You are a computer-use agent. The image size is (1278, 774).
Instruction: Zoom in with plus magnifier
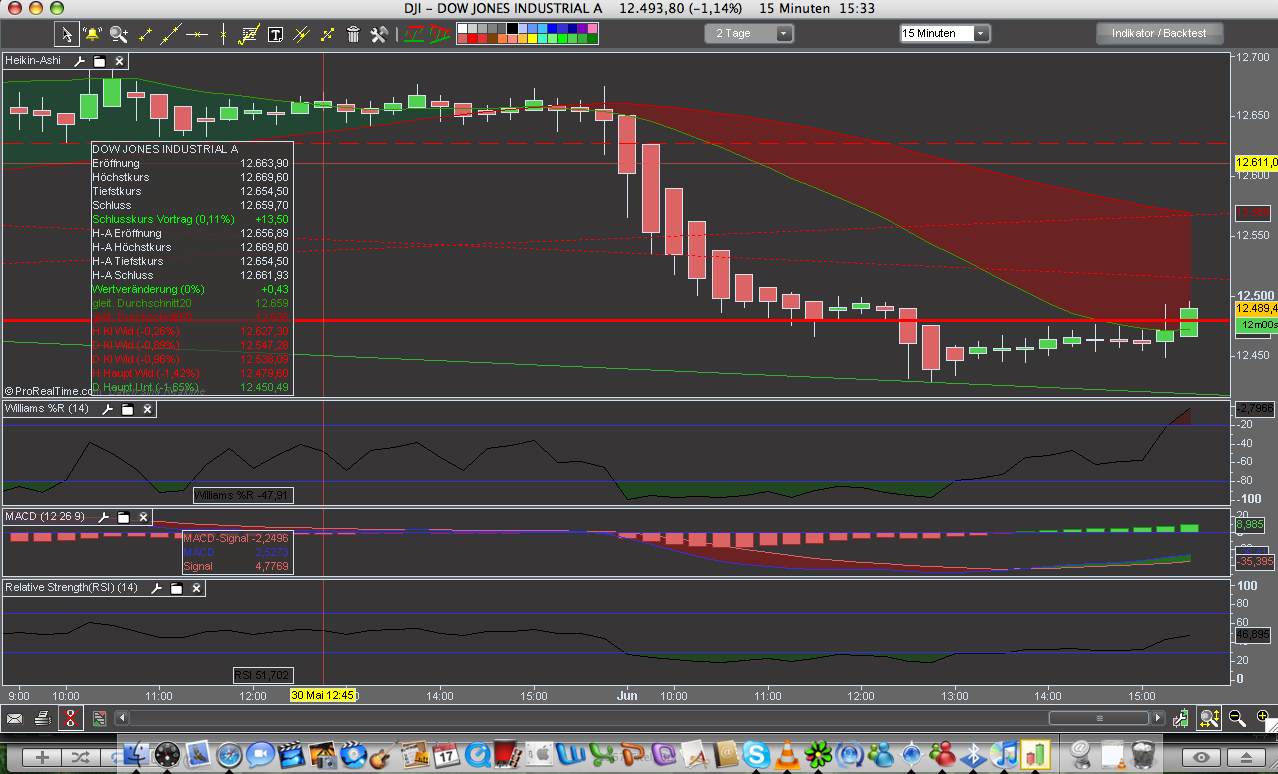1263,718
